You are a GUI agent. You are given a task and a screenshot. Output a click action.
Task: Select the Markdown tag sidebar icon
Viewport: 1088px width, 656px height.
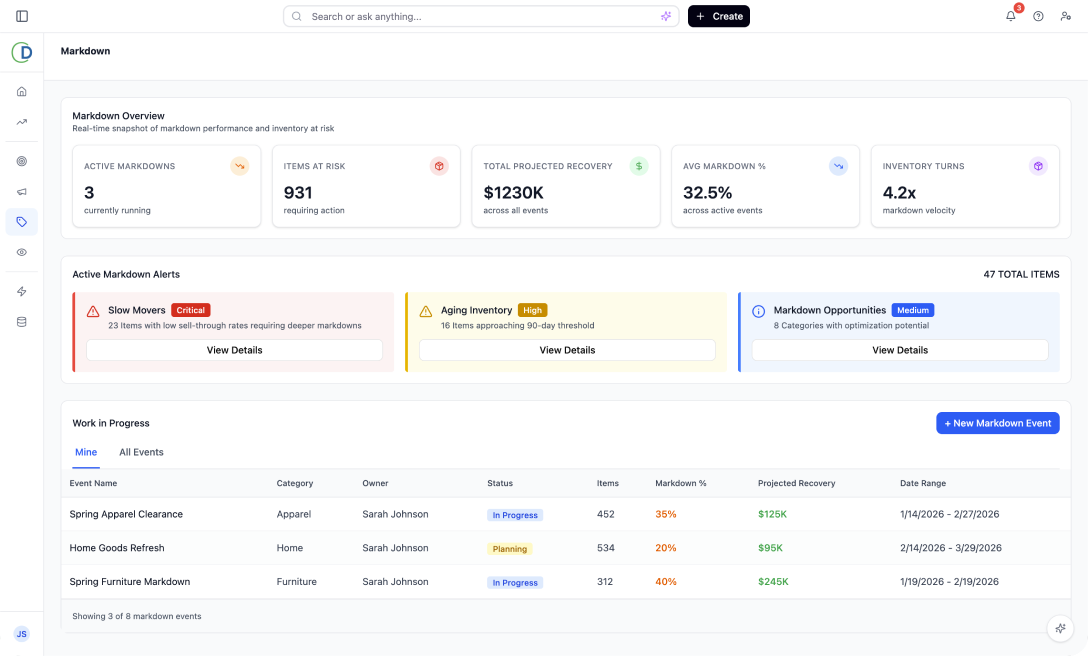22,222
